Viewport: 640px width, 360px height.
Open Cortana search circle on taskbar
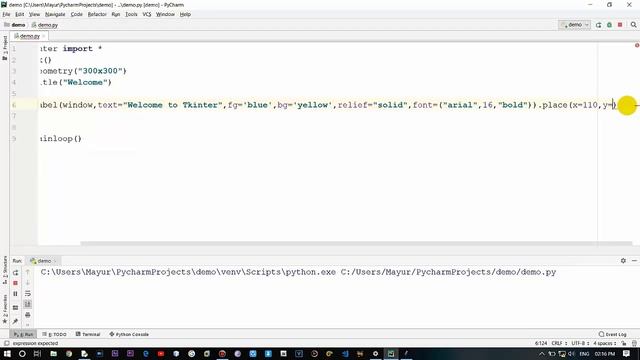(22, 354)
